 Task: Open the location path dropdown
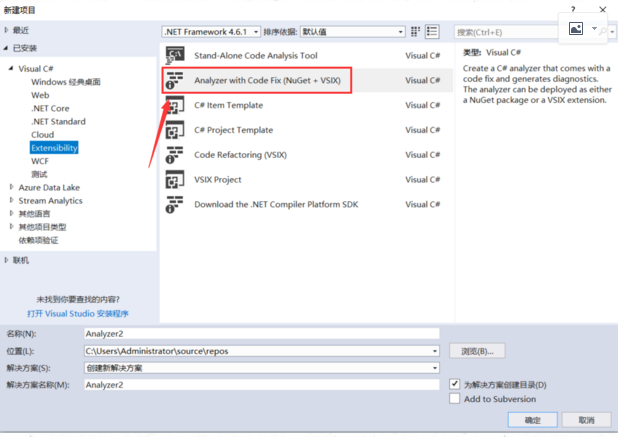pyautogui.click(x=435, y=351)
